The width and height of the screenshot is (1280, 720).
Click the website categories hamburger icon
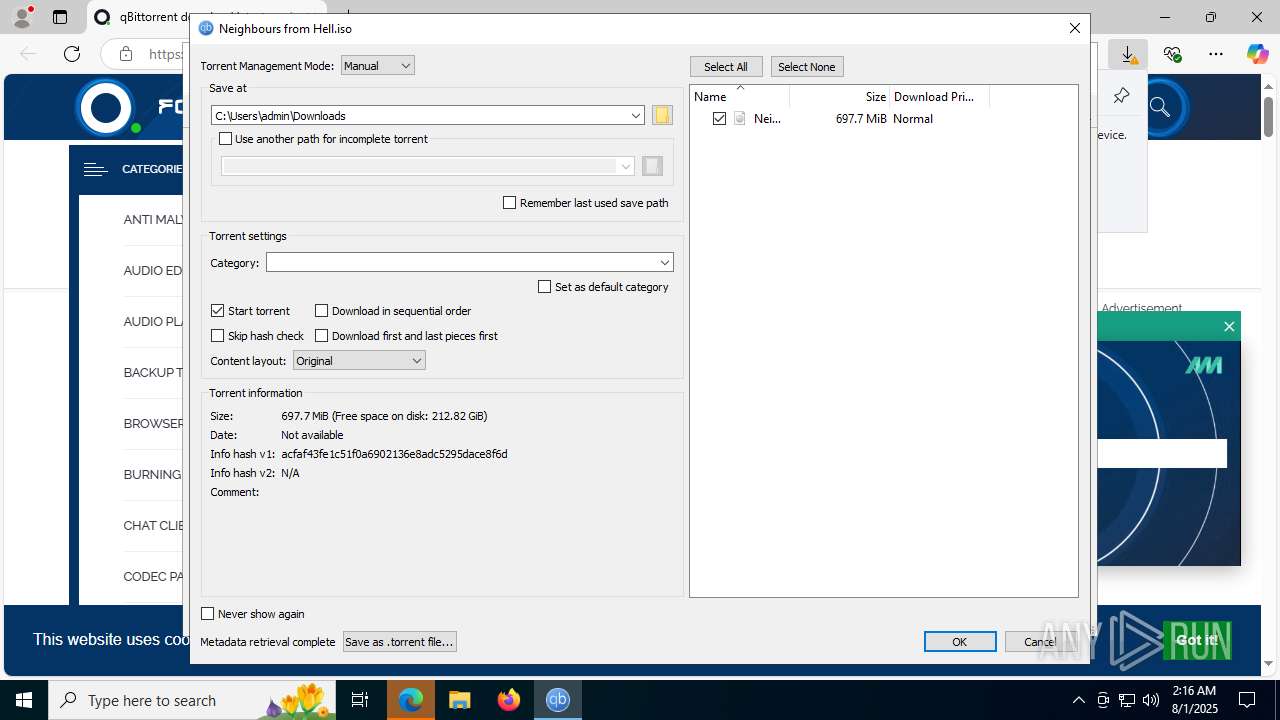[95, 169]
